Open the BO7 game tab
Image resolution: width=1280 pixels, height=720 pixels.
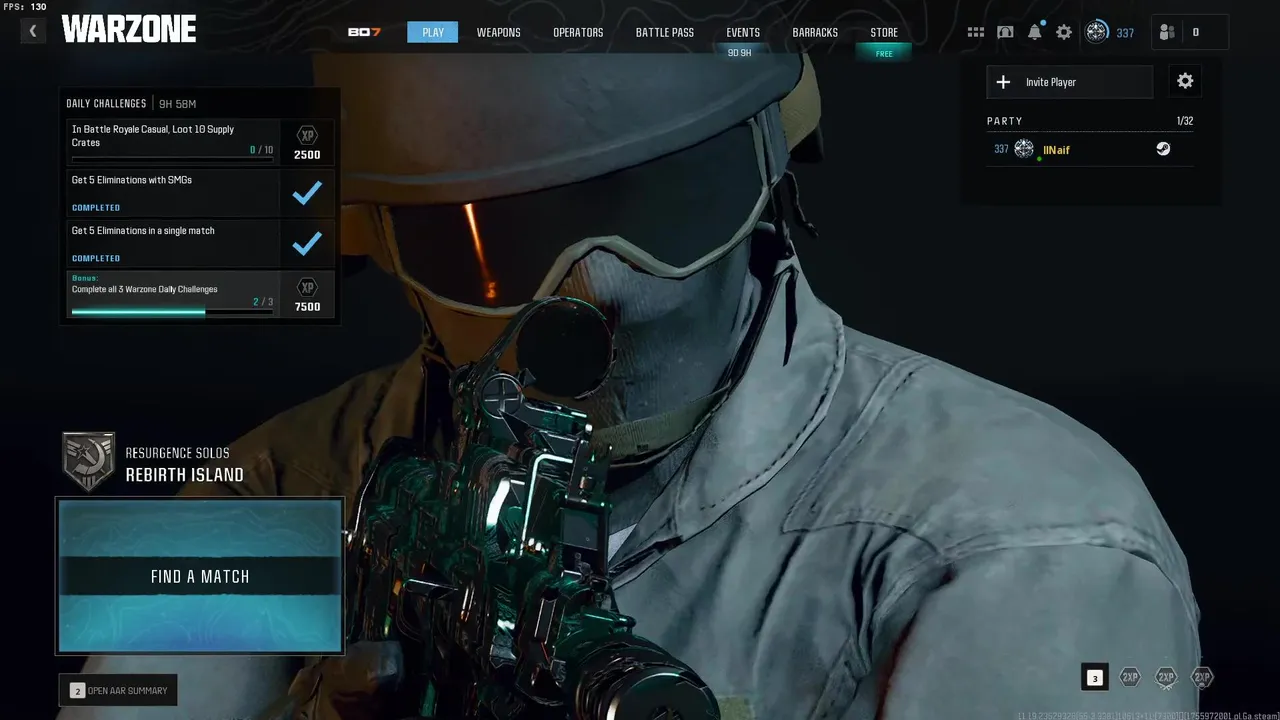click(x=364, y=32)
